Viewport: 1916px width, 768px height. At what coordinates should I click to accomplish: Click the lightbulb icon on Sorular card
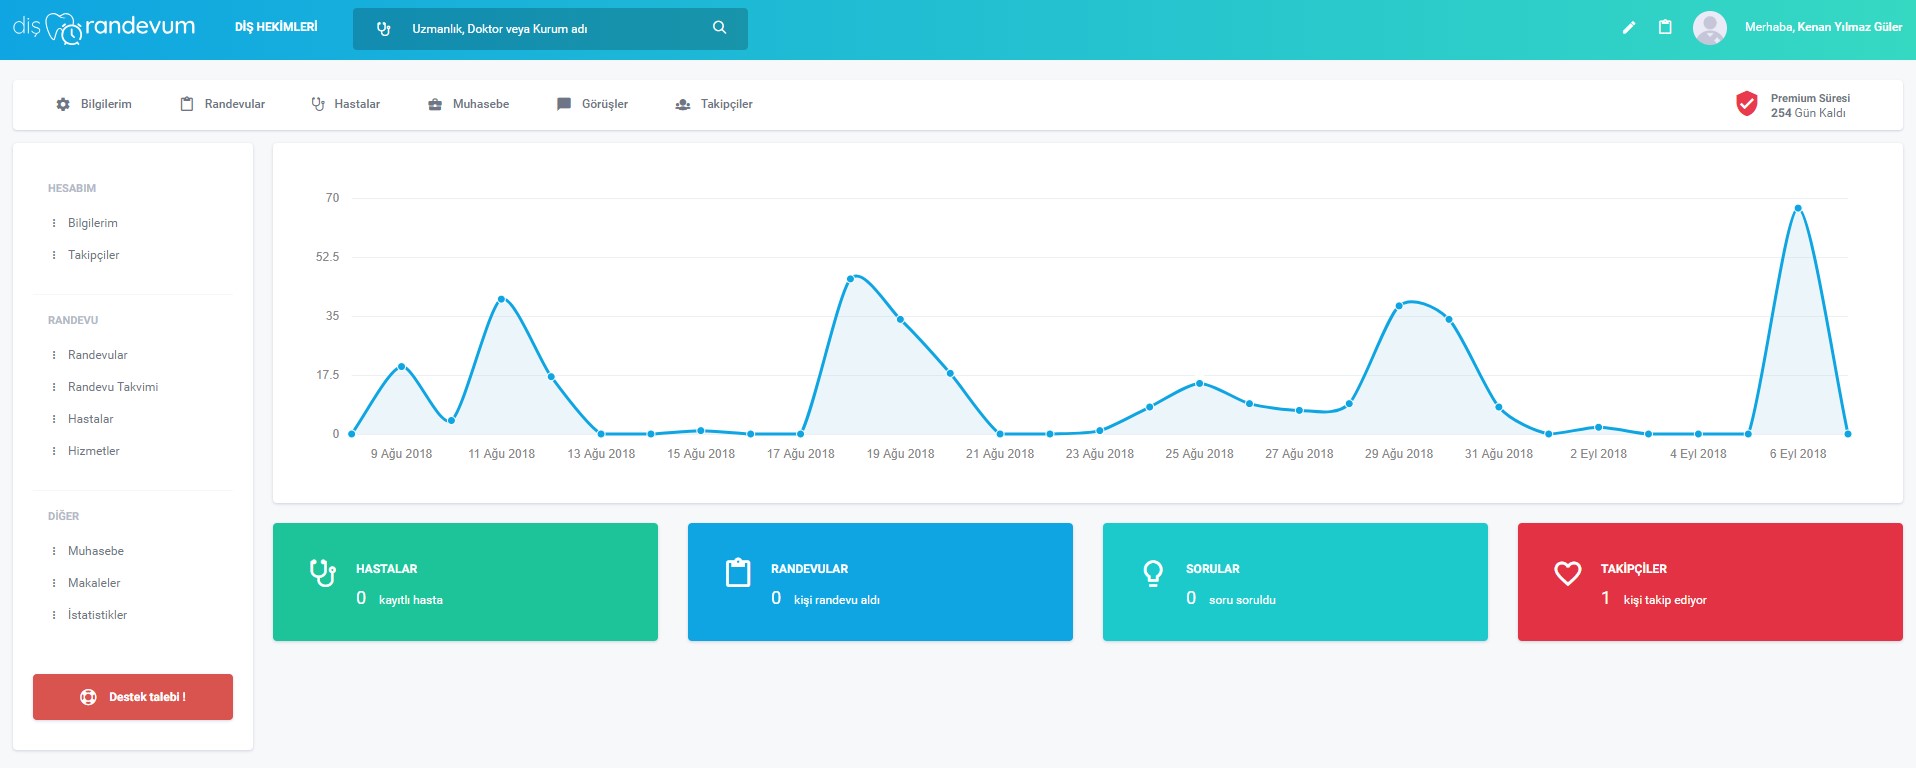point(1153,573)
